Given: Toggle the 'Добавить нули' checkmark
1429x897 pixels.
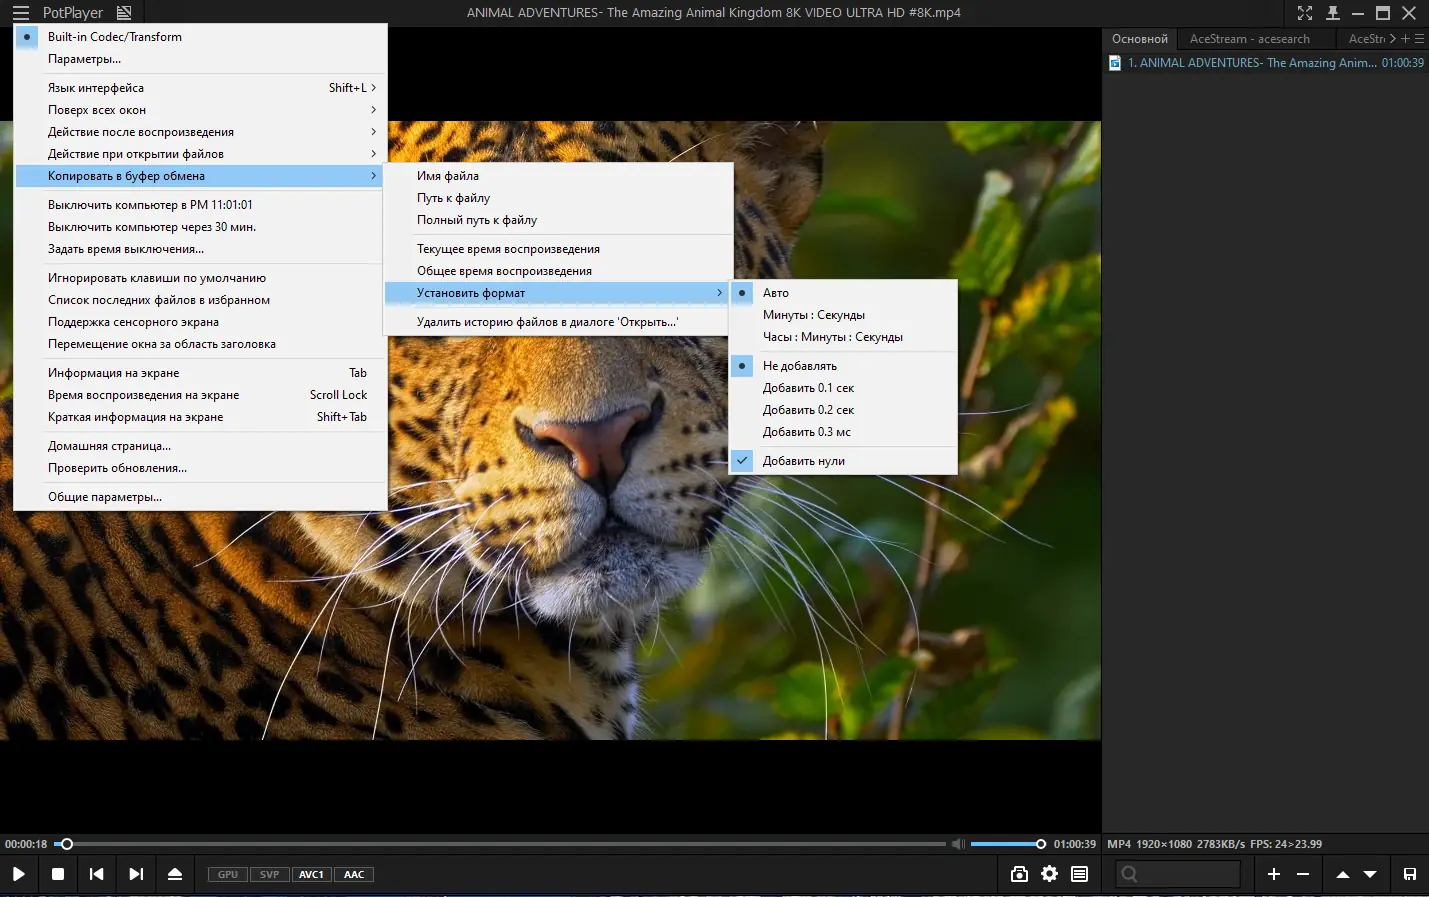Looking at the screenshot, I should (803, 461).
